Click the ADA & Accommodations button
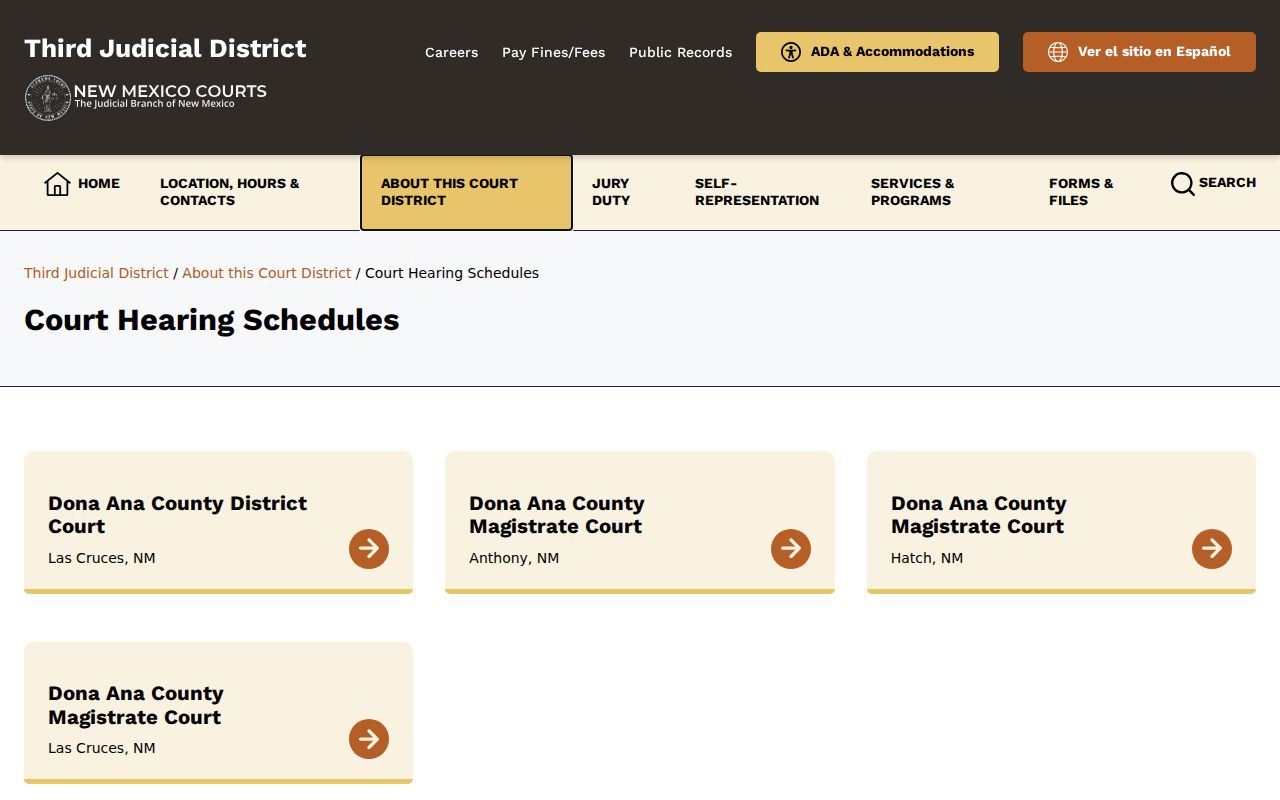1280x800 pixels. tap(877, 52)
